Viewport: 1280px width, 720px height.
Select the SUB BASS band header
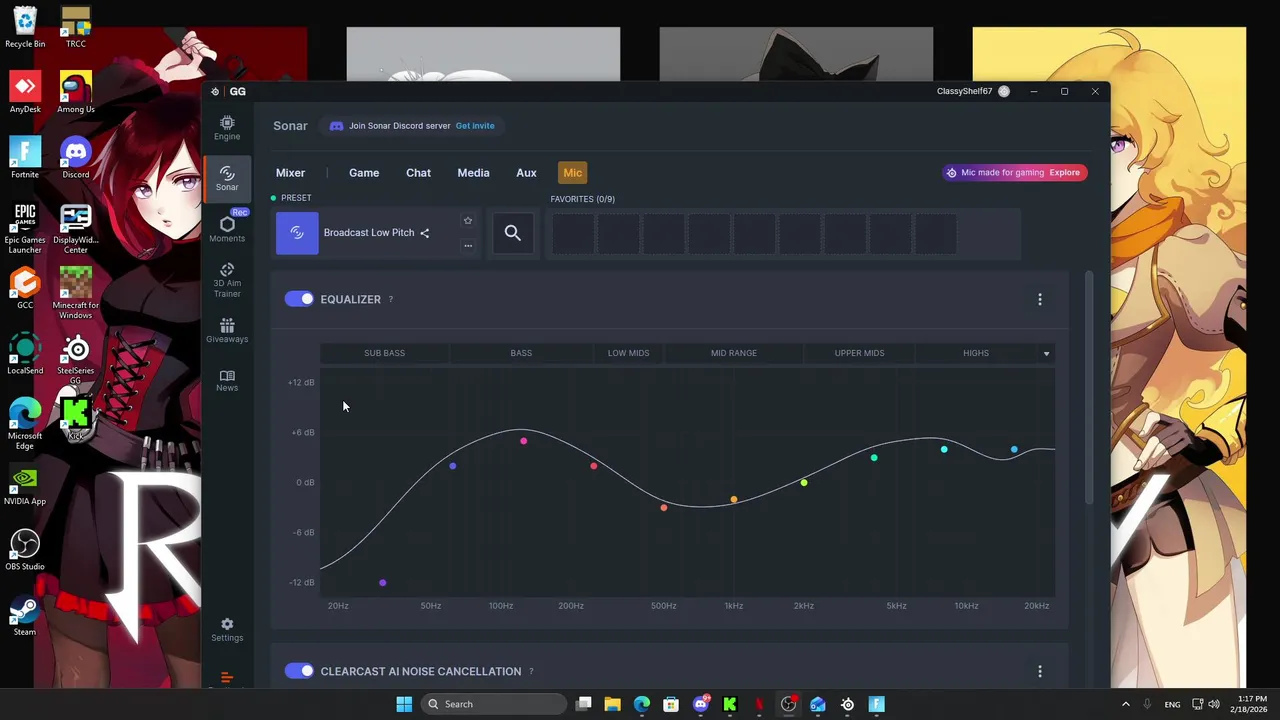point(384,353)
